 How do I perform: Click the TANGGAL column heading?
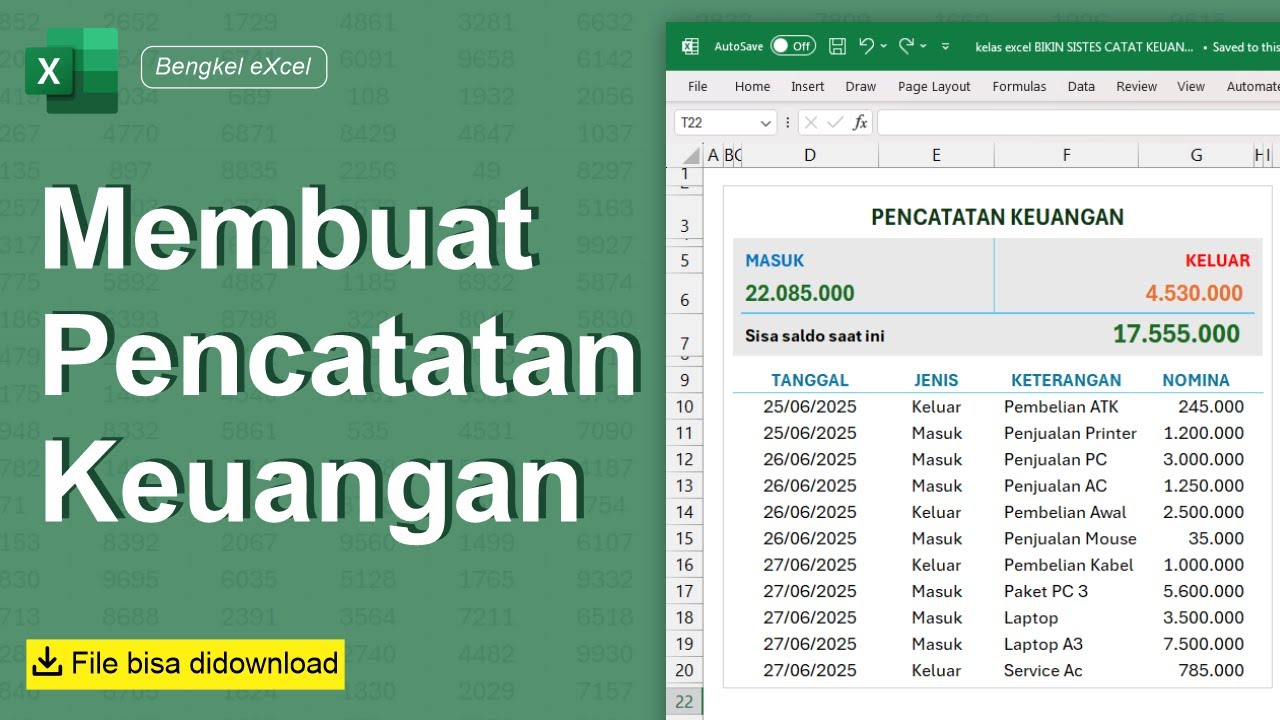(810, 380)
